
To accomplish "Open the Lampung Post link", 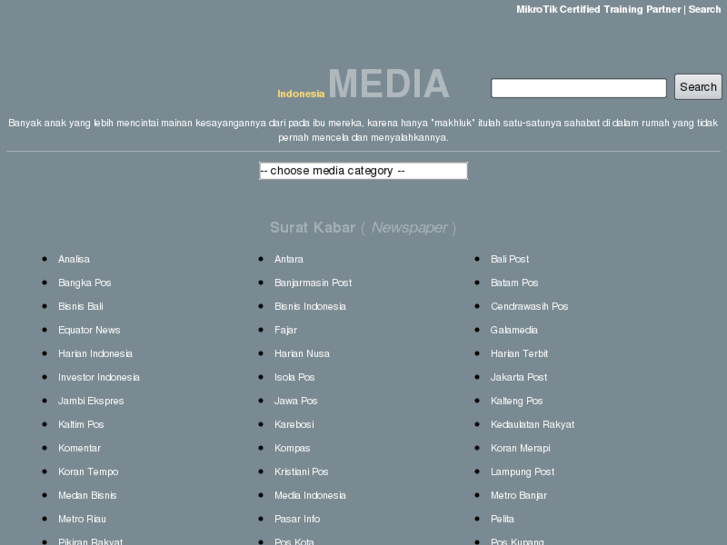I will [x=523, y=472].
